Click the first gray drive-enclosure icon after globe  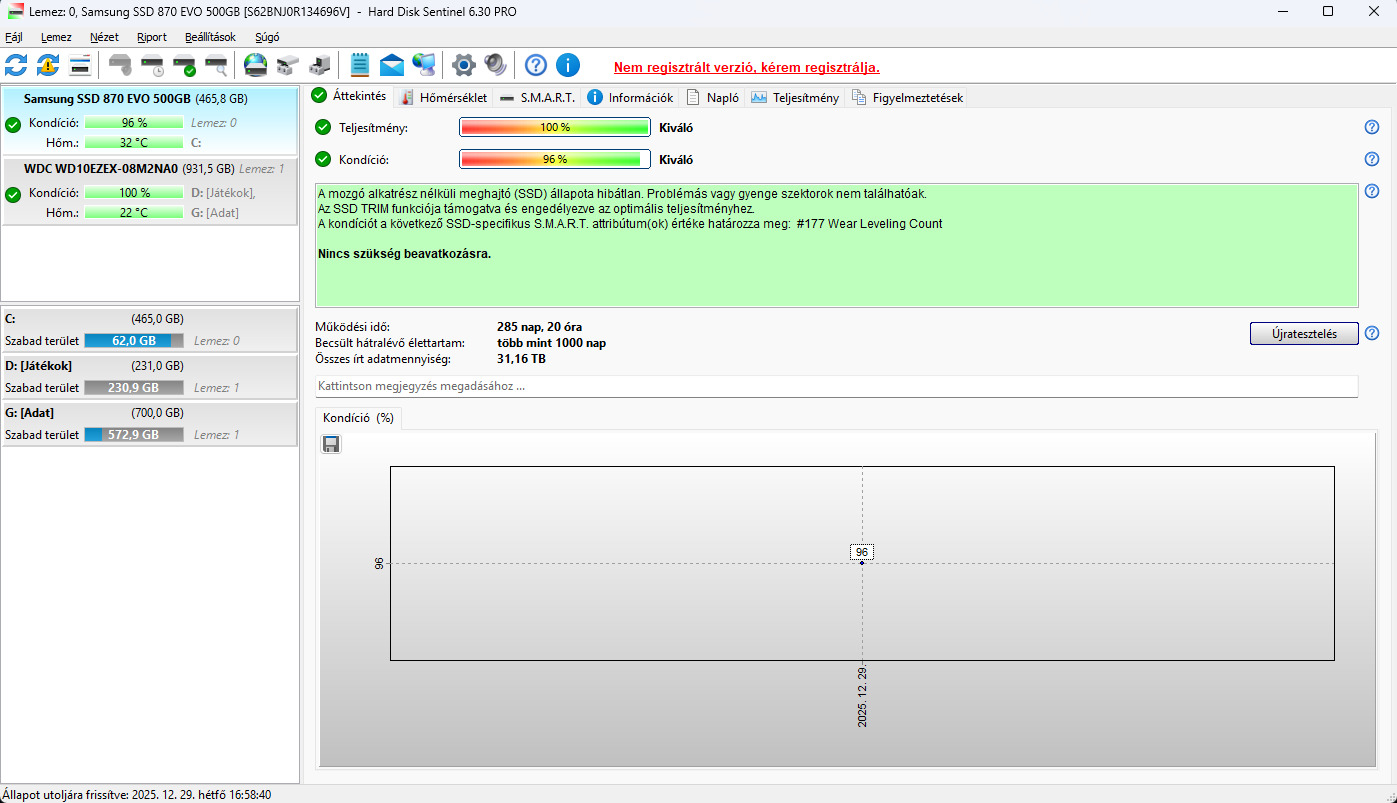point(288,66)
